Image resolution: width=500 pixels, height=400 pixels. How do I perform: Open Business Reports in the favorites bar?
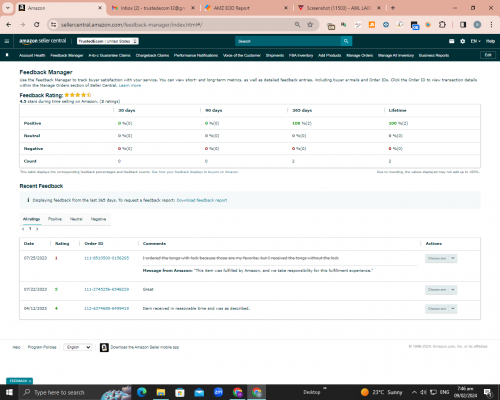click(434, 55)
